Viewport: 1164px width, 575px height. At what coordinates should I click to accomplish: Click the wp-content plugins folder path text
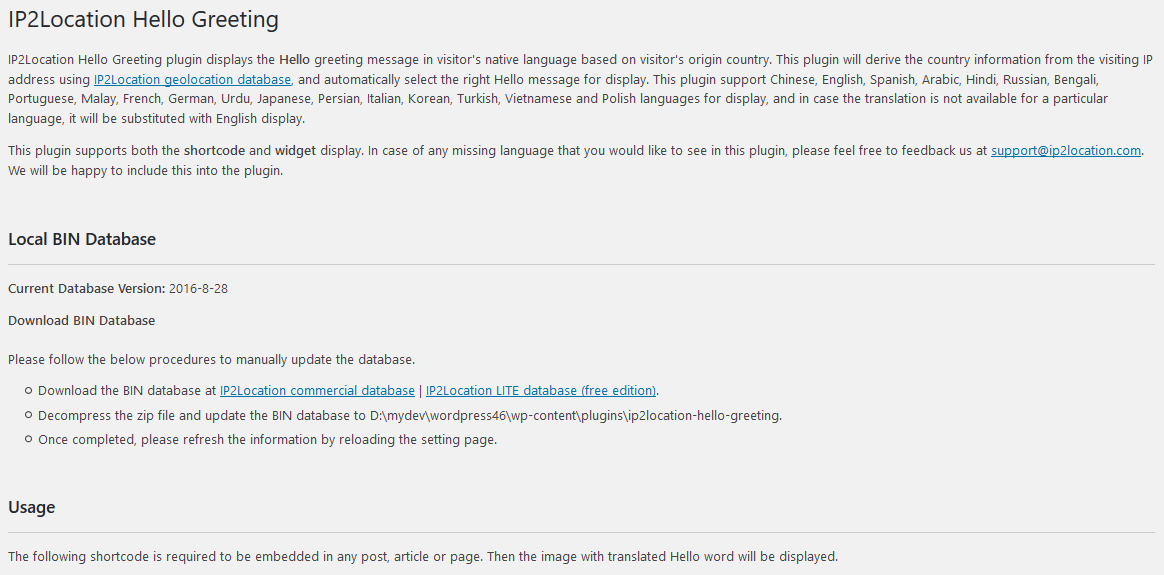575,415
